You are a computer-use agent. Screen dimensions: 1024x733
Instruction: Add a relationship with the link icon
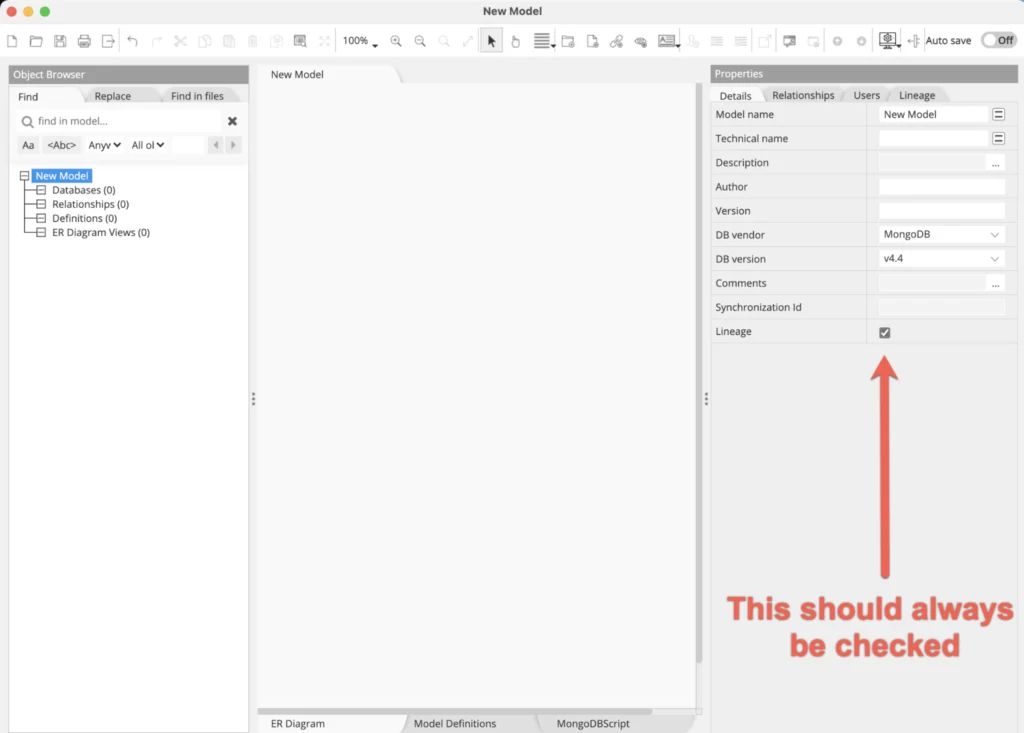(x=616, y=41)
